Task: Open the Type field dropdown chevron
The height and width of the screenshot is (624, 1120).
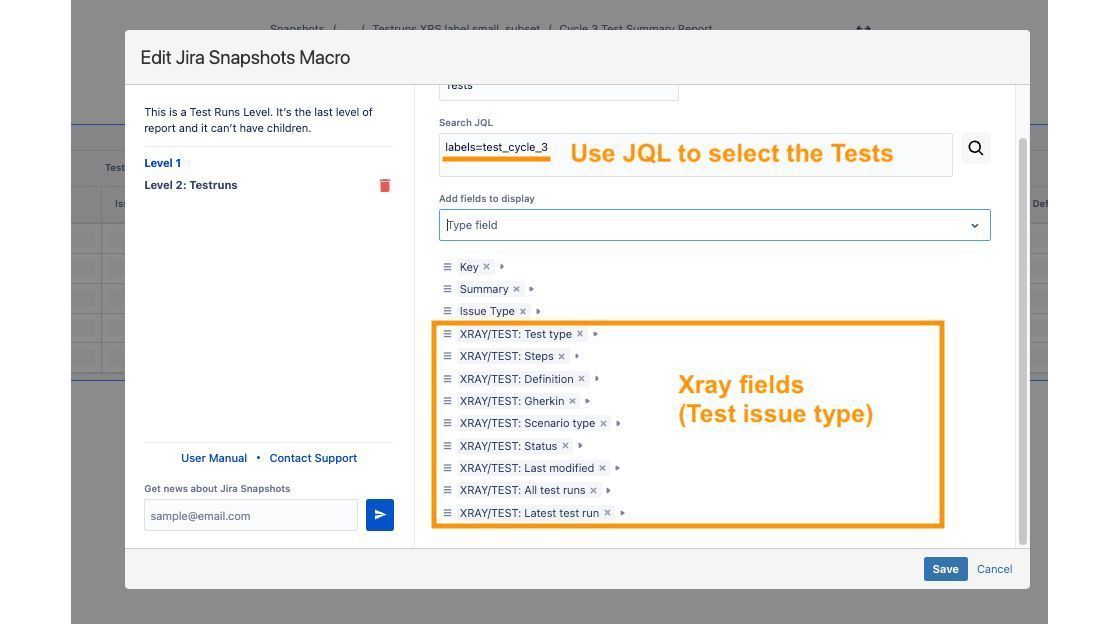Action: [974, 226]
